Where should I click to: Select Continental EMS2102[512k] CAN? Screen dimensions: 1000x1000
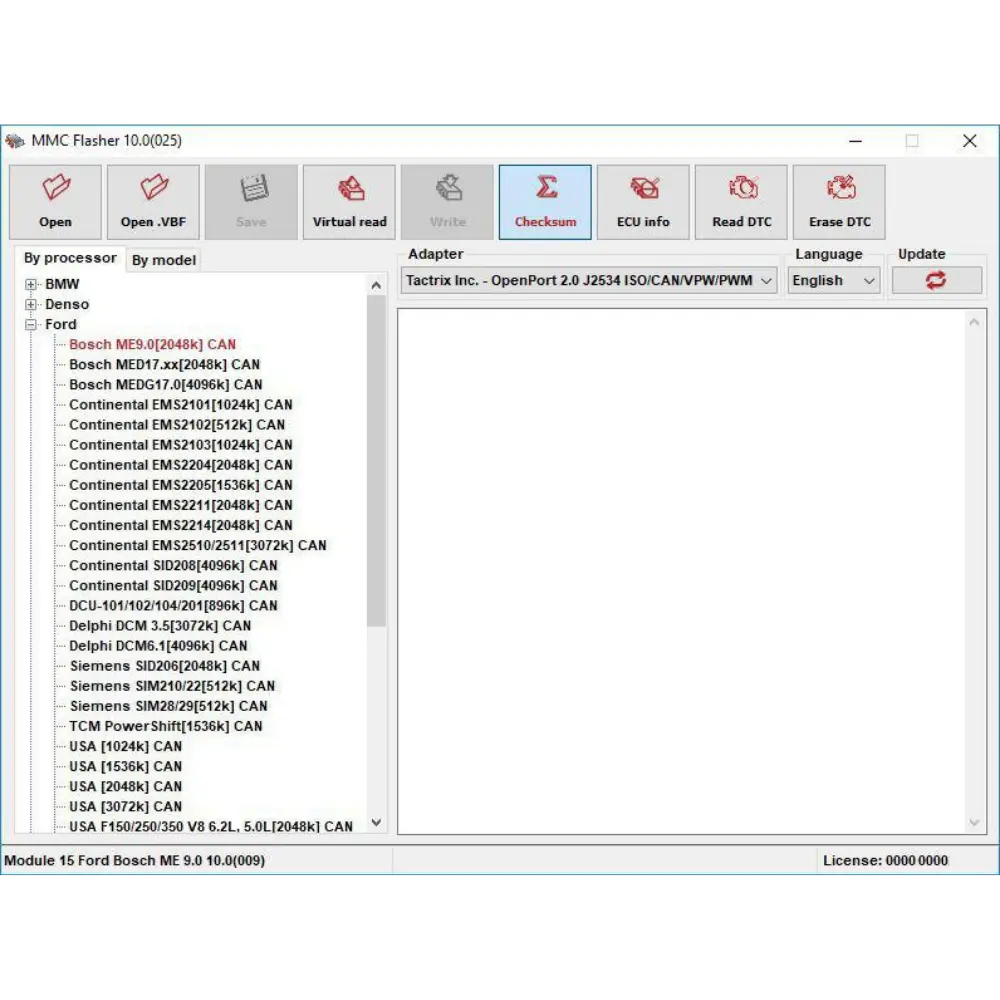pos(177,425)
